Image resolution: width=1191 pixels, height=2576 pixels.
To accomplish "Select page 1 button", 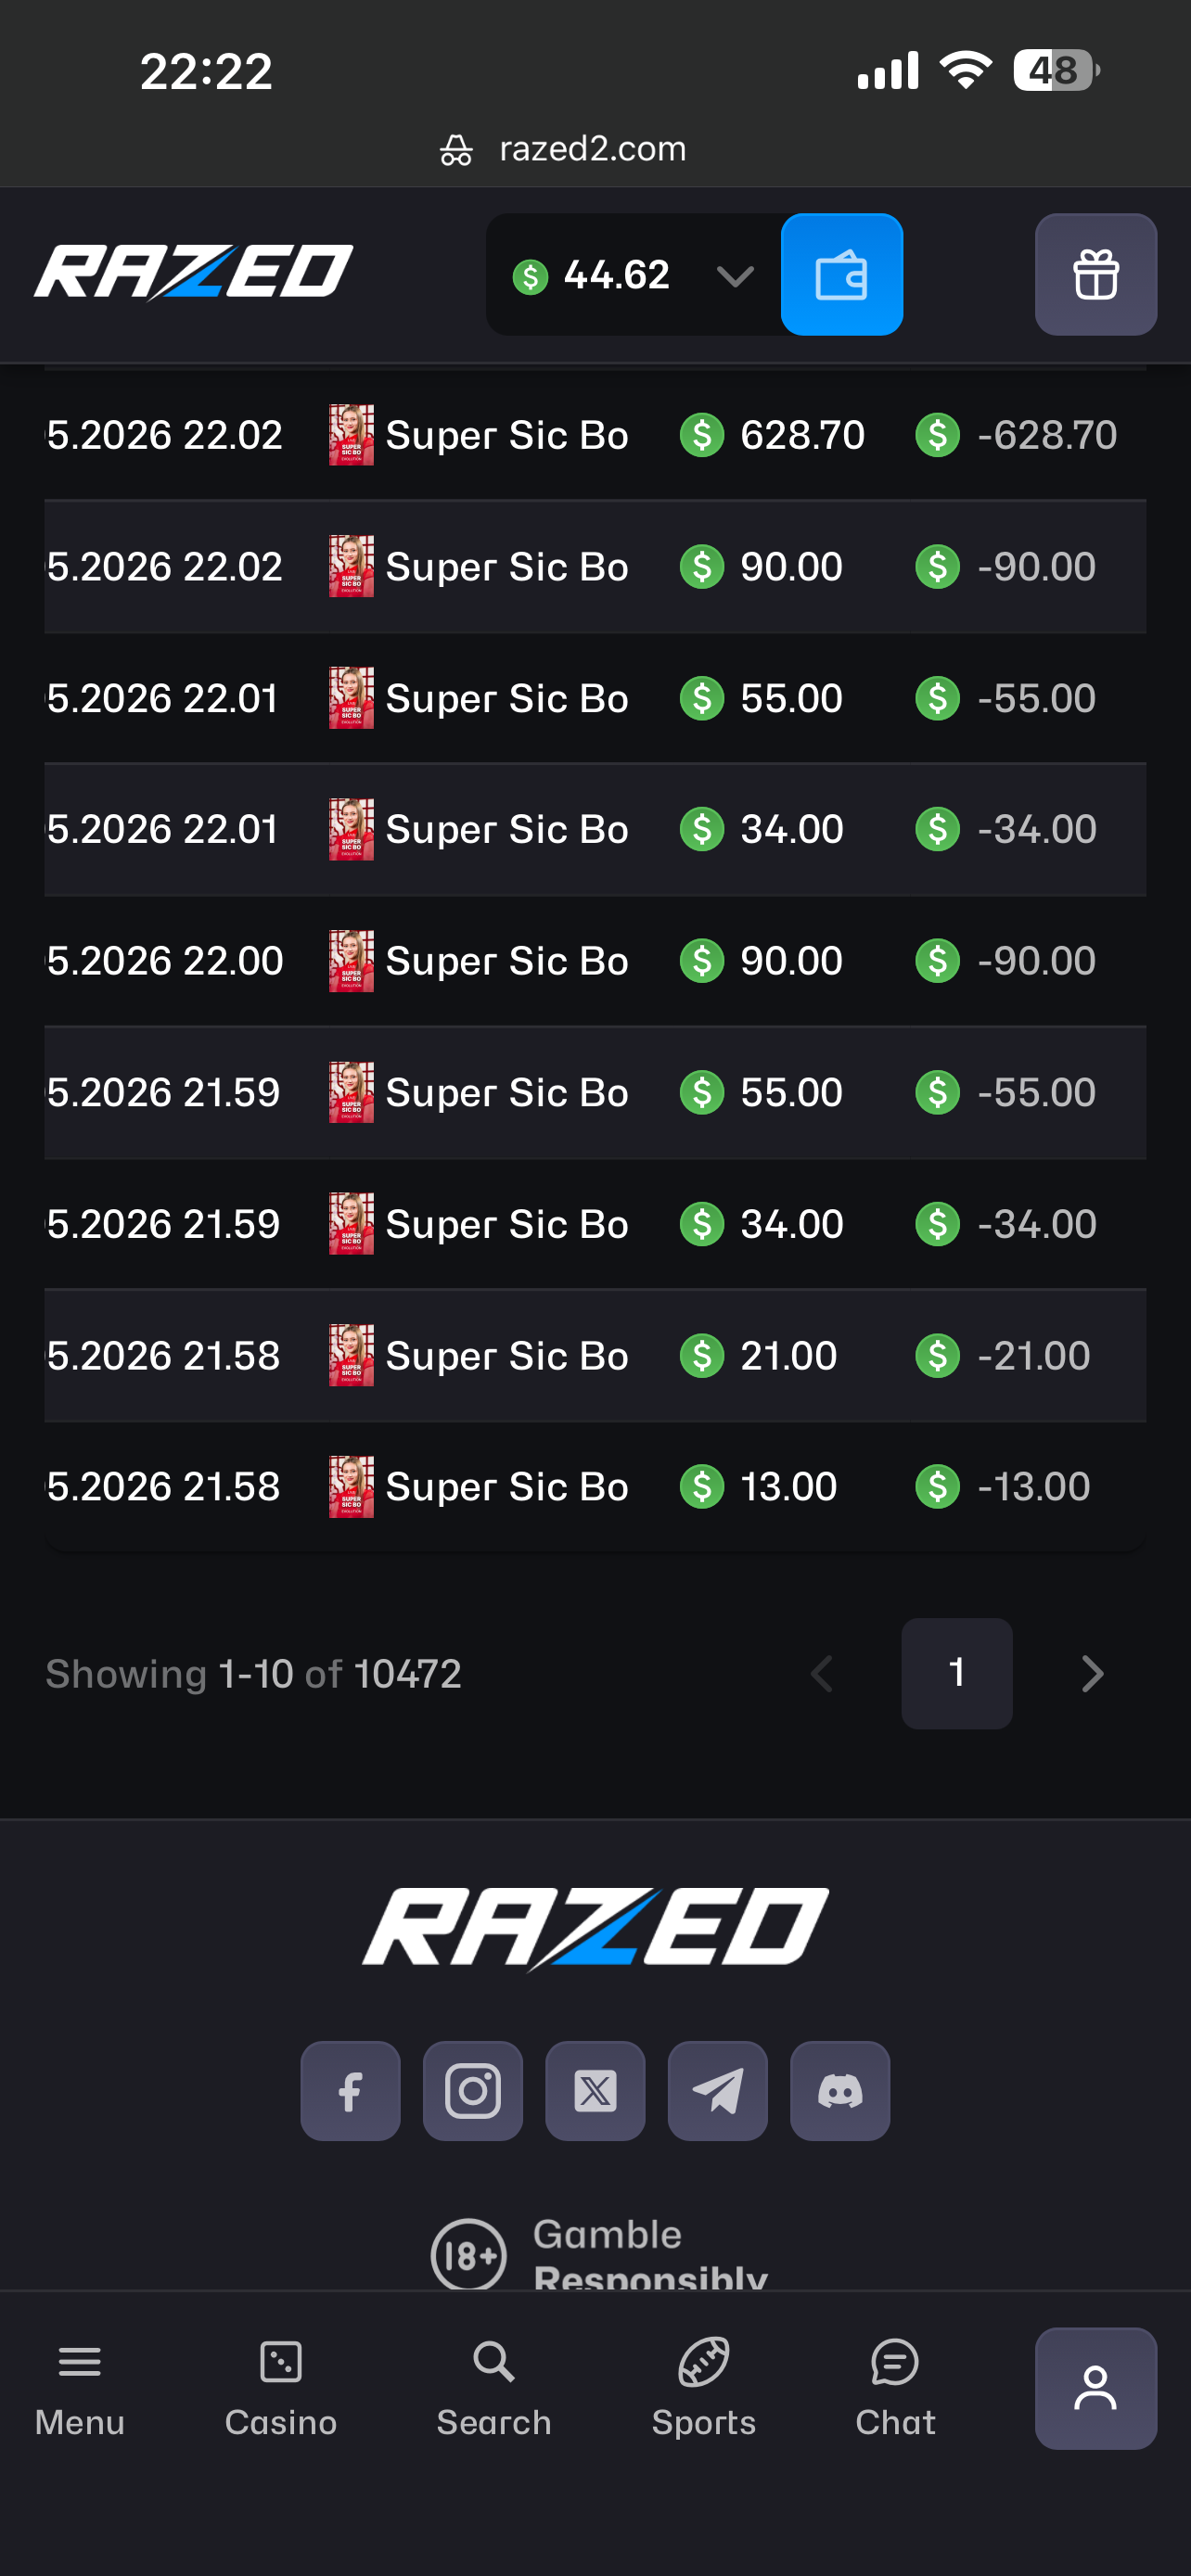I will [x=957, y=1674].
